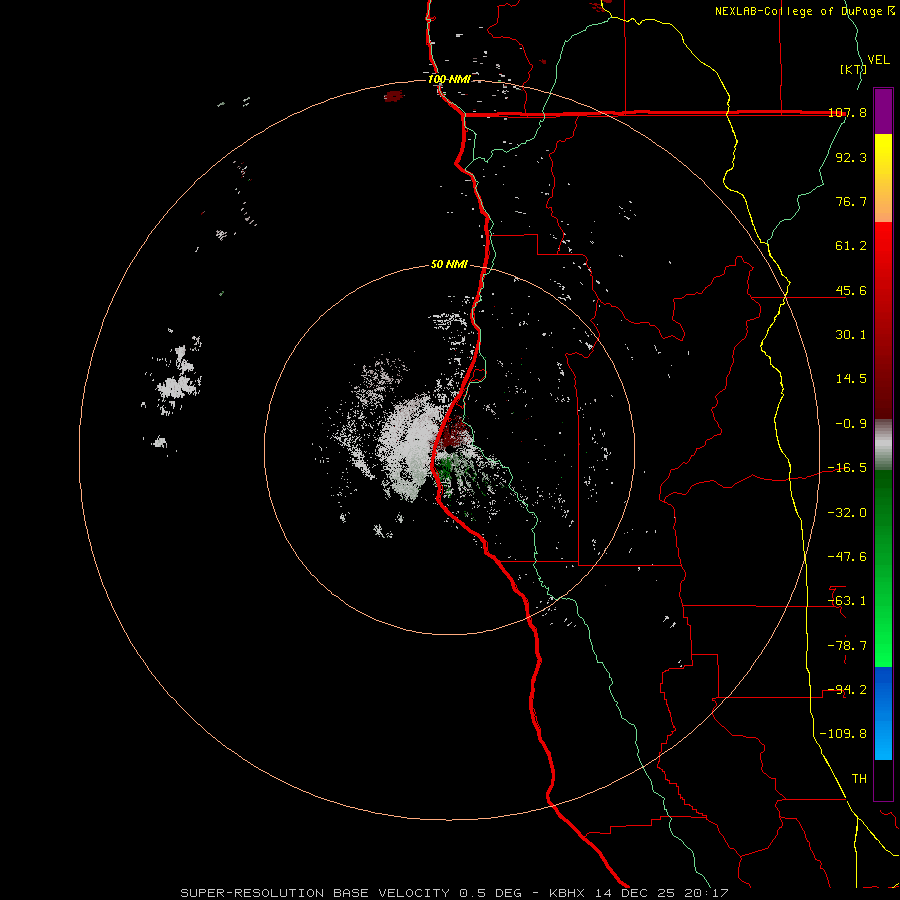Click the red outbound velocity patch near radar

click(456, 432)
